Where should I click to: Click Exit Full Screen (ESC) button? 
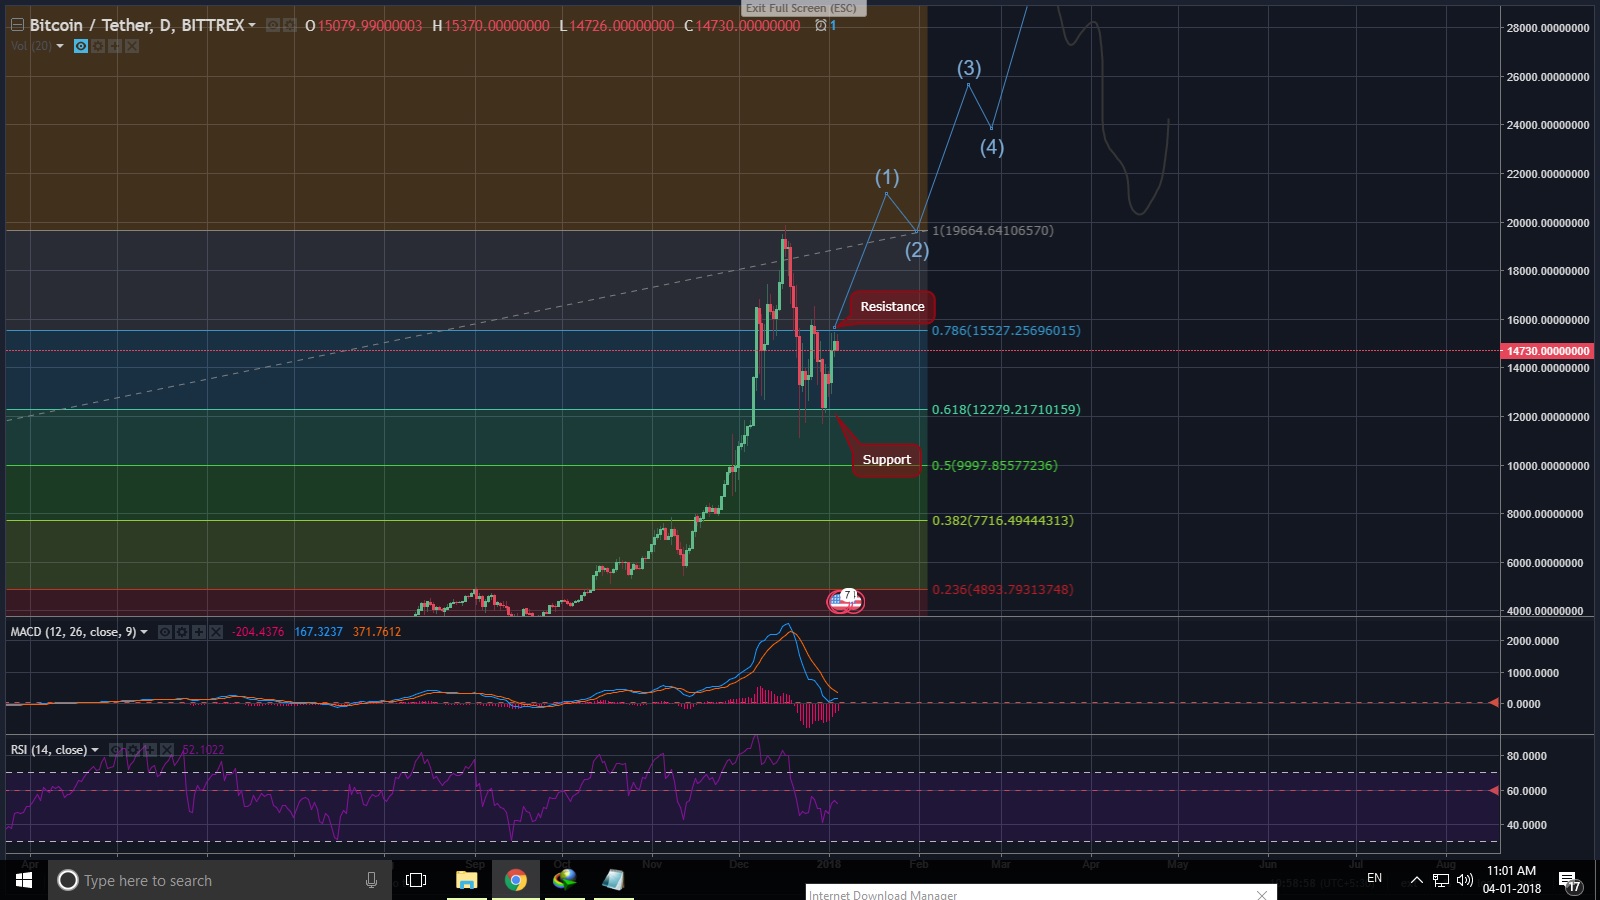(803, 8)
